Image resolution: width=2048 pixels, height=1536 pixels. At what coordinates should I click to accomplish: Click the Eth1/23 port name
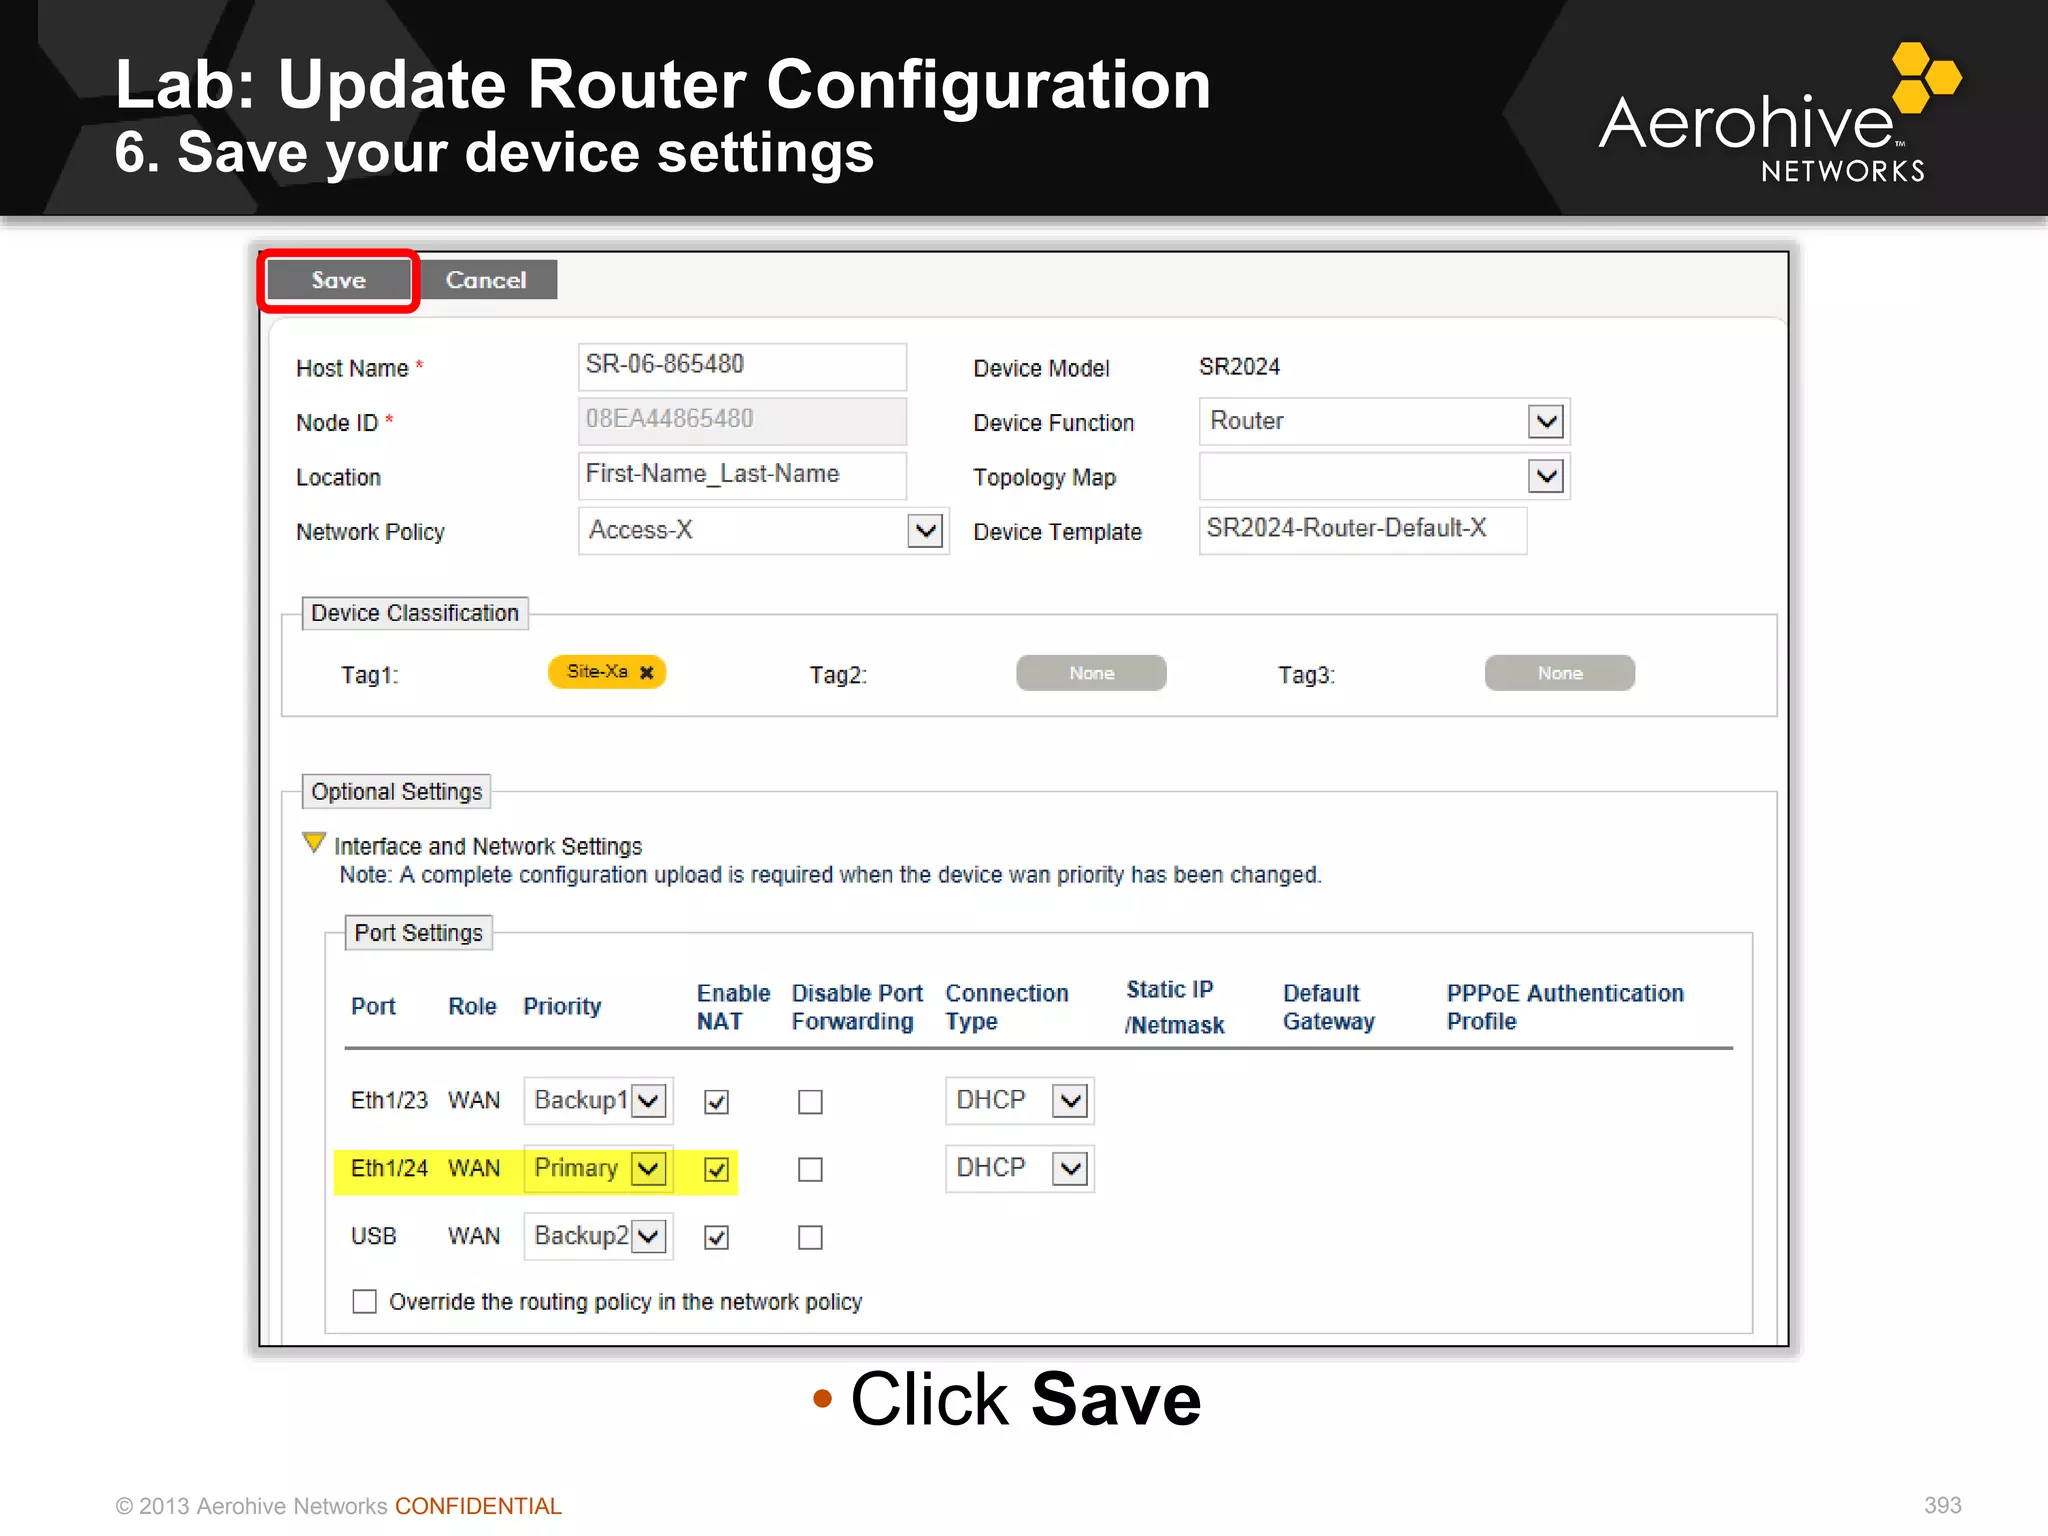point(389,1100)
